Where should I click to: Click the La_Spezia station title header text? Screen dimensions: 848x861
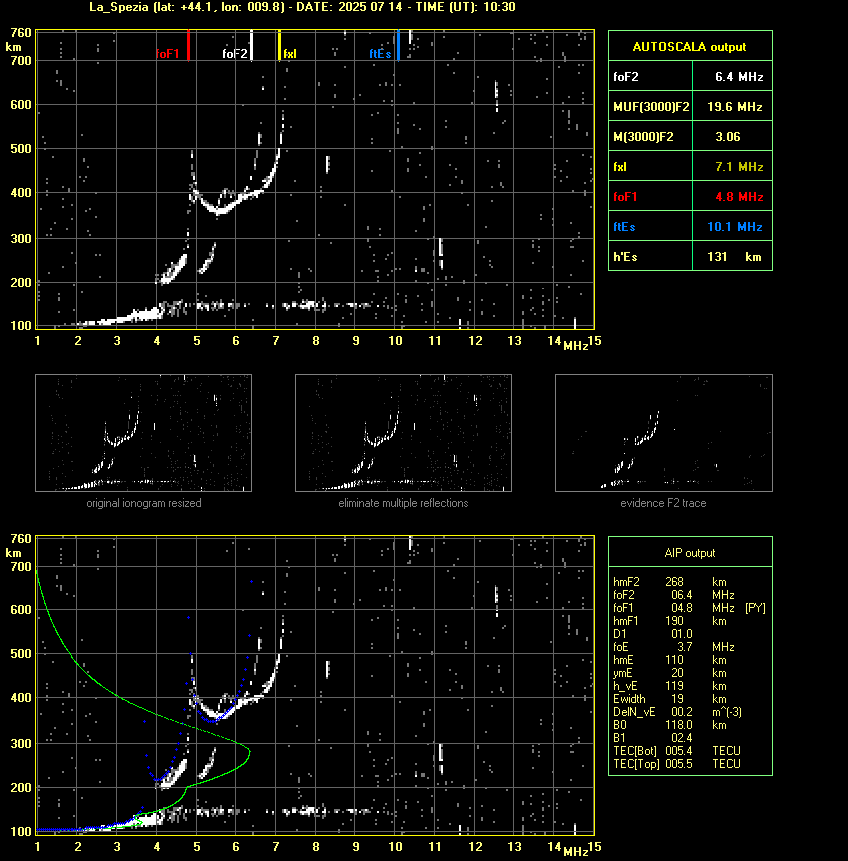coord(302,7)
